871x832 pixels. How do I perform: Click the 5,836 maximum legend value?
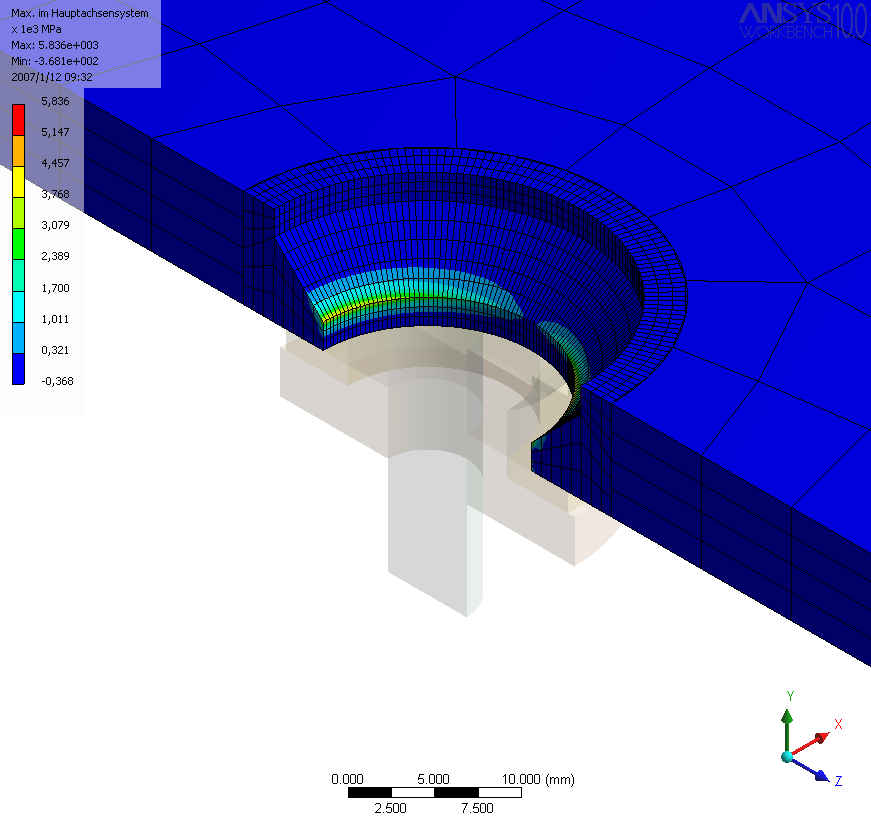coord(55,101)
